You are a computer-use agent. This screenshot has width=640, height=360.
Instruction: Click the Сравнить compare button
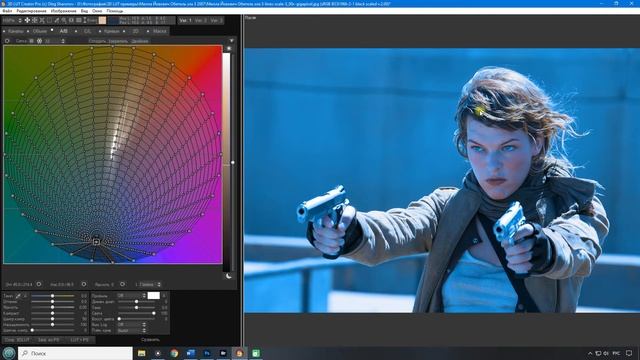(x=150, y=340)
